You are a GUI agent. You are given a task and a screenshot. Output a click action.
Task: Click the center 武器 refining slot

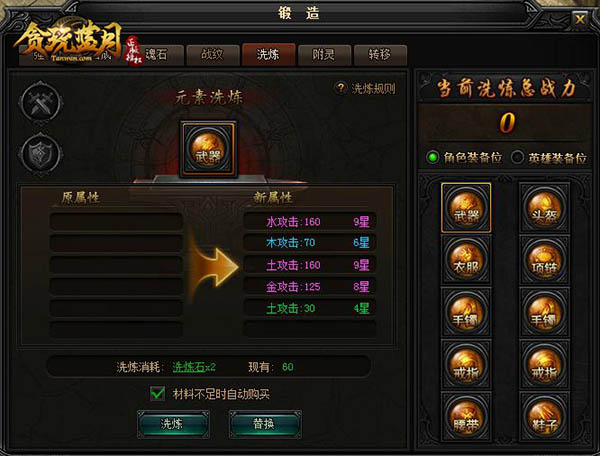point(209,149)
